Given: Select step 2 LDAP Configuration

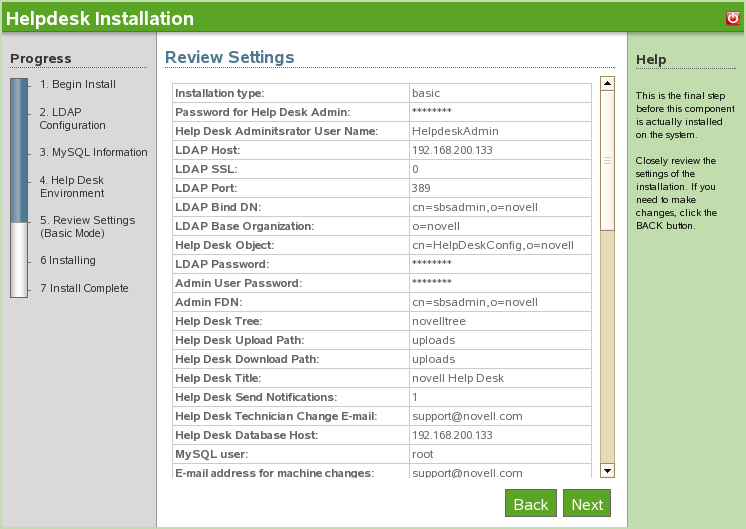Looking at the screenshot, I should coord(72,118).
